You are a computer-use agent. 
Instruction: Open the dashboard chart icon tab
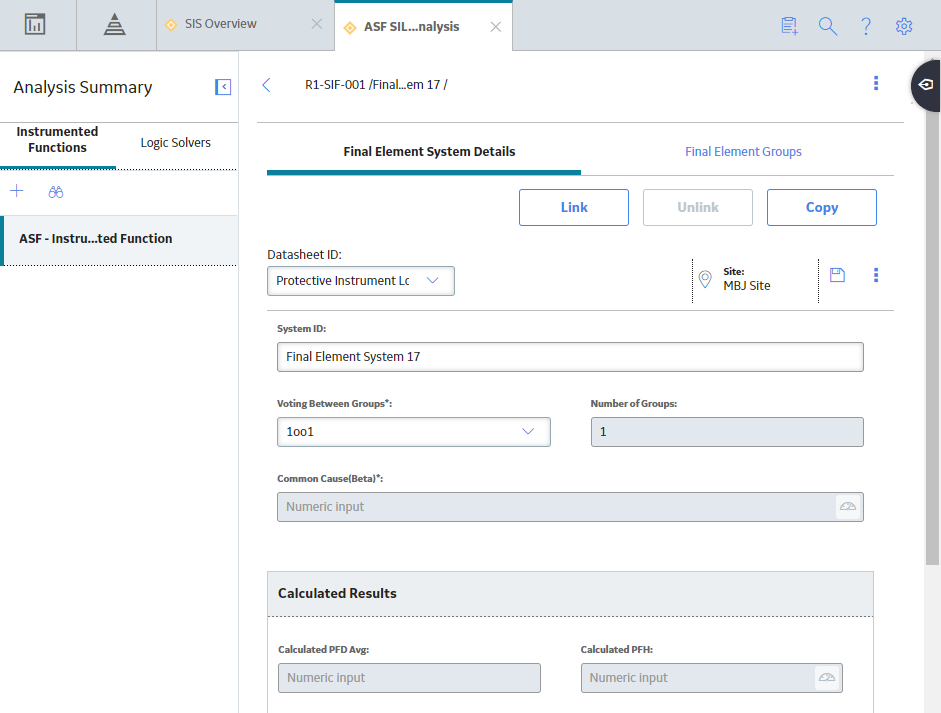tap(35, 25)
